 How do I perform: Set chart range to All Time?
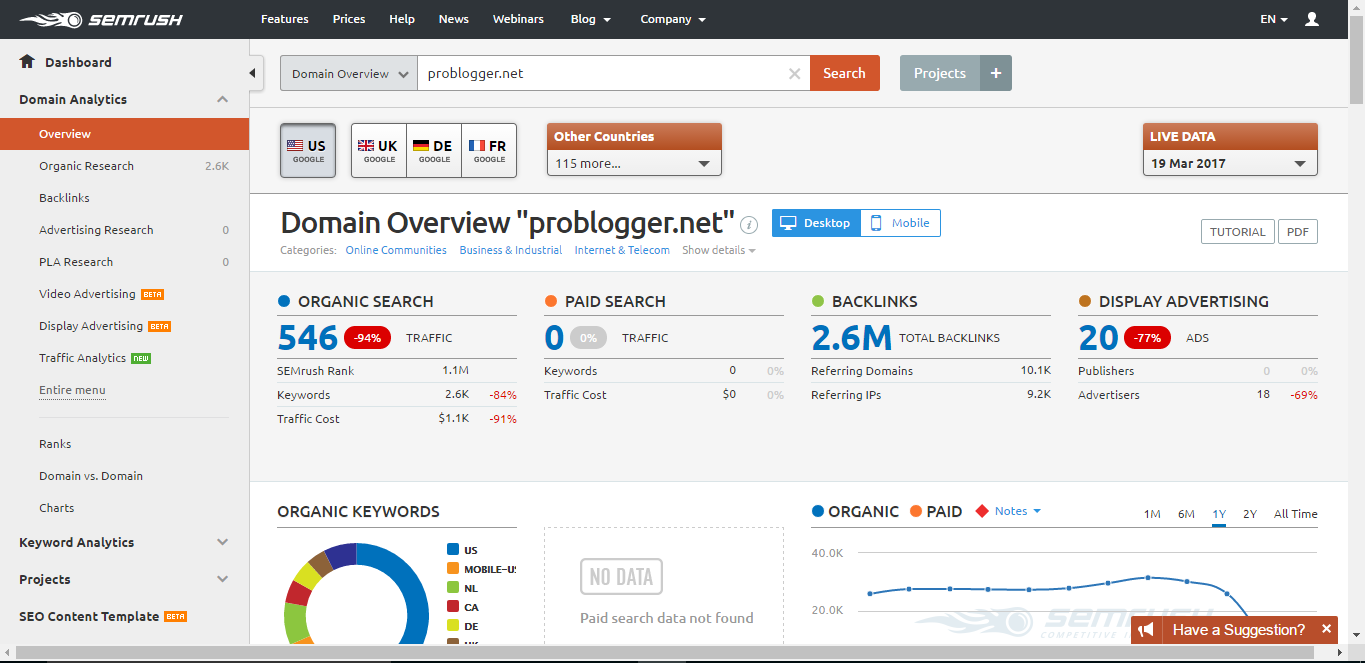(x=1296, y=514)
